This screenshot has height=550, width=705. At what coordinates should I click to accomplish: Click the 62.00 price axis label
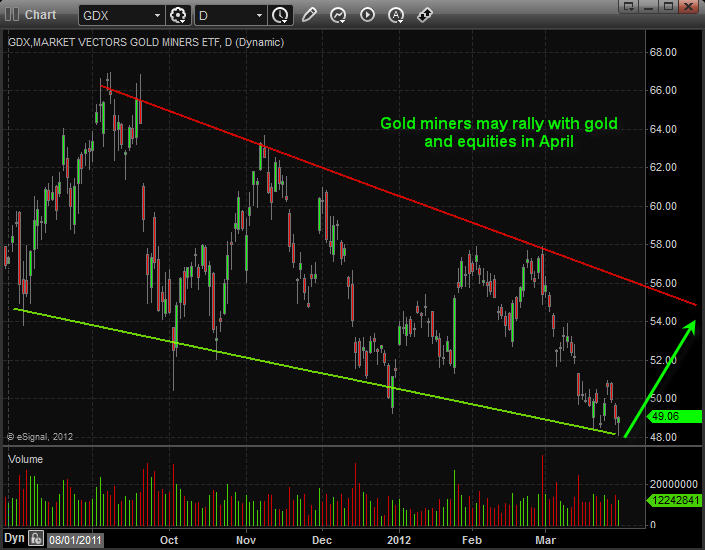[x=663, y=167]
